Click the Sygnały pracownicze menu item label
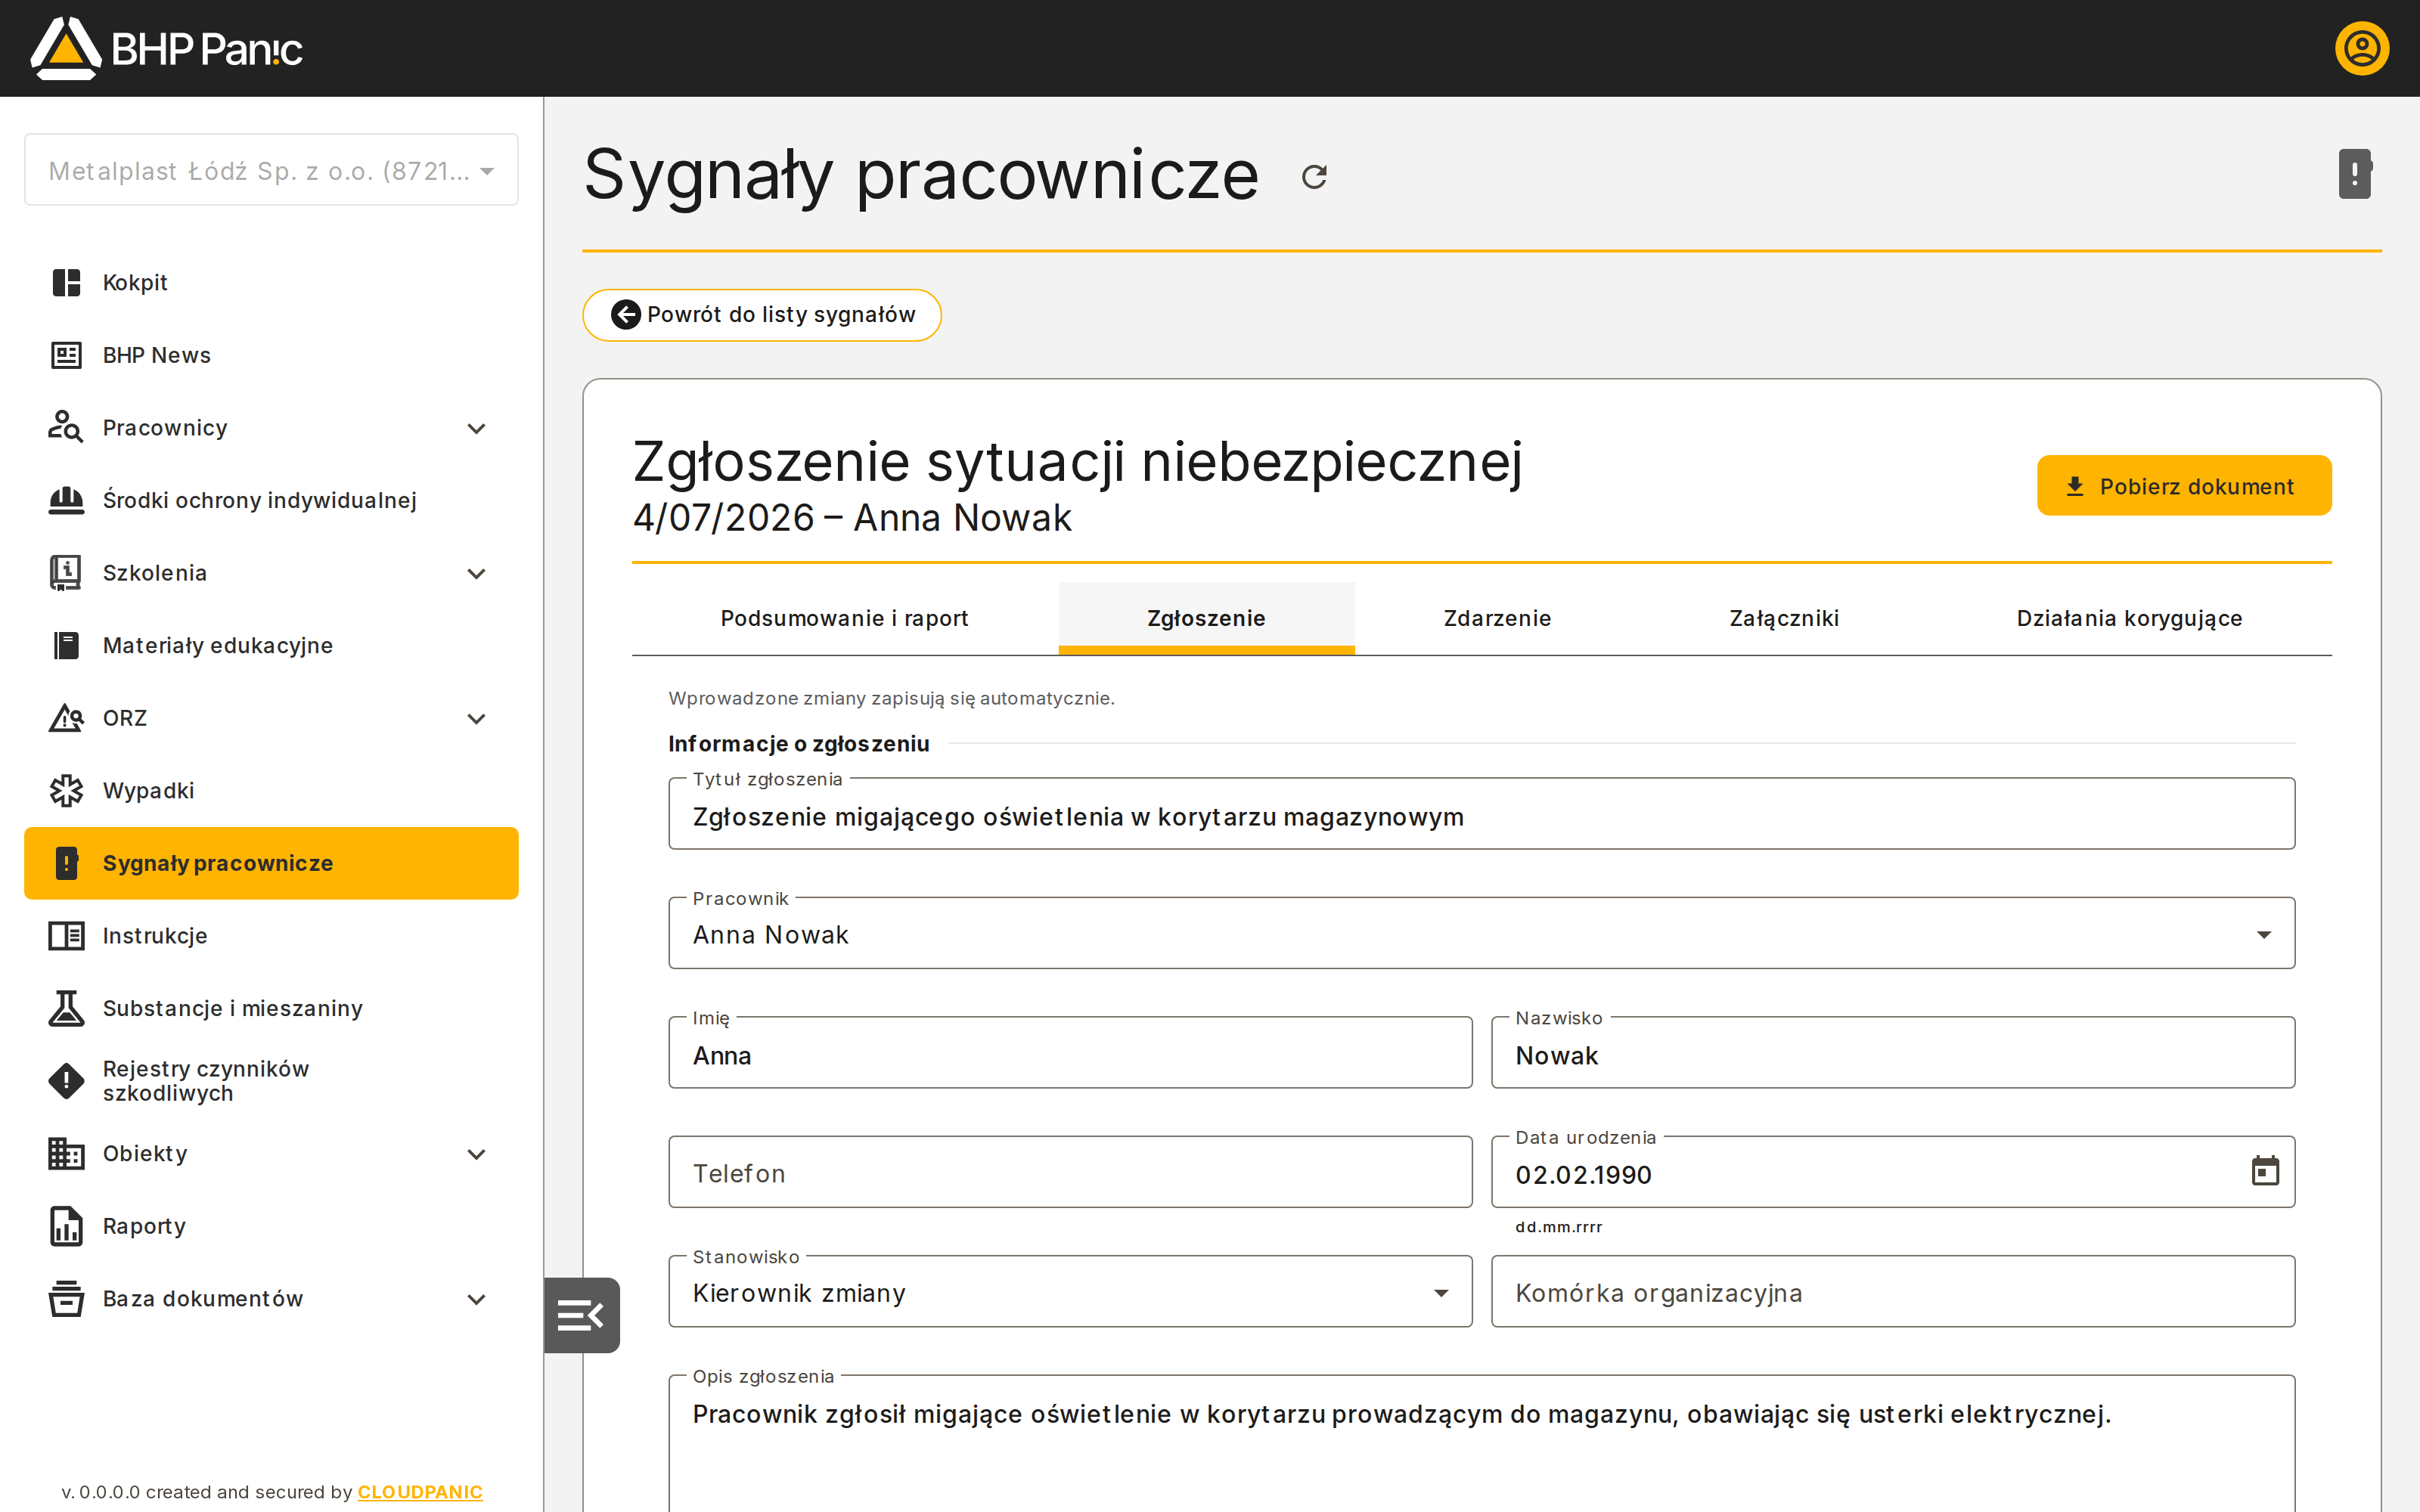This screenshot has height=1512, width=2420. (x=218, y=863)
